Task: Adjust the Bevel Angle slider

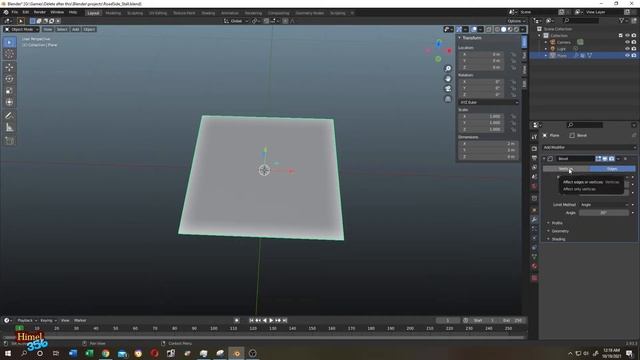Action: coord(604,213)
